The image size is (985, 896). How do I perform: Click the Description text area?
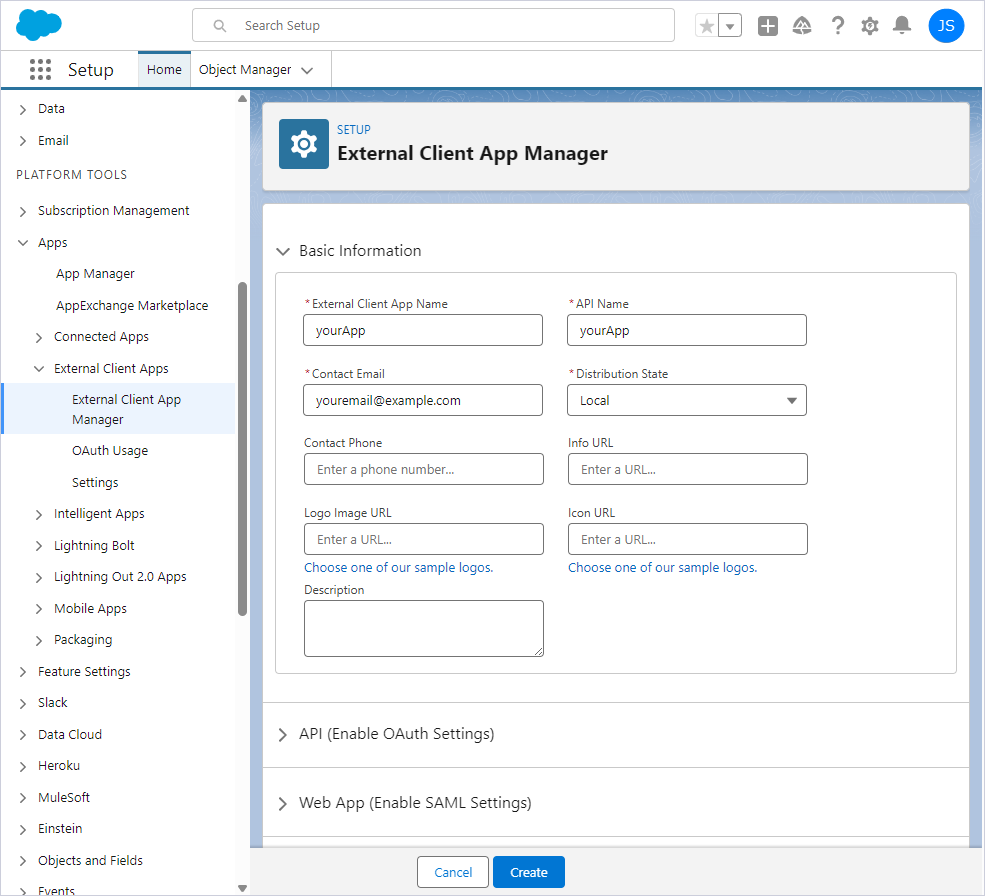coord(423,628)
